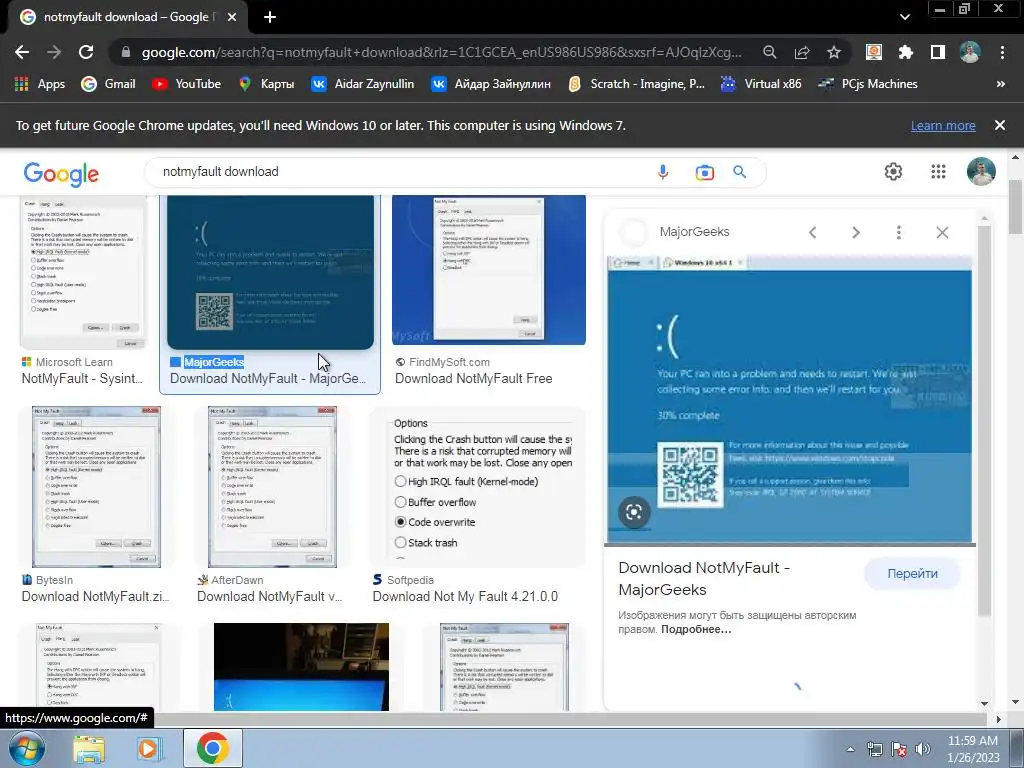The image size is (1024, 768).
Task: Share this page using the share icon
Action: click(x=802, y=52)
